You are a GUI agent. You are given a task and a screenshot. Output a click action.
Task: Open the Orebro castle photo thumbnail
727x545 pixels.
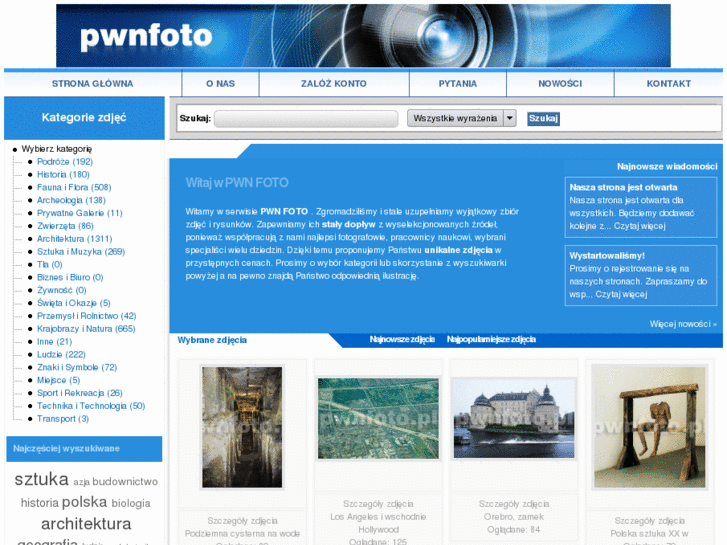click(x=514, y=418)
